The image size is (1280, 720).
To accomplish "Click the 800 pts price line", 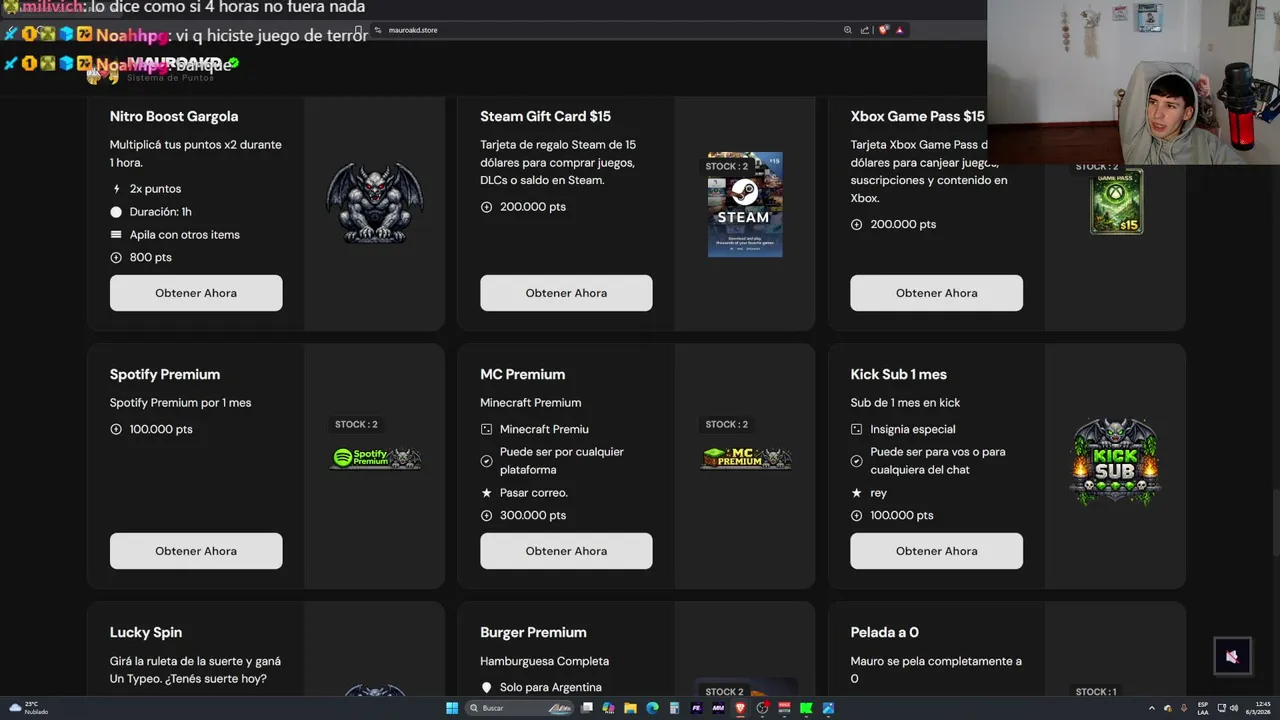I will 141,257.
